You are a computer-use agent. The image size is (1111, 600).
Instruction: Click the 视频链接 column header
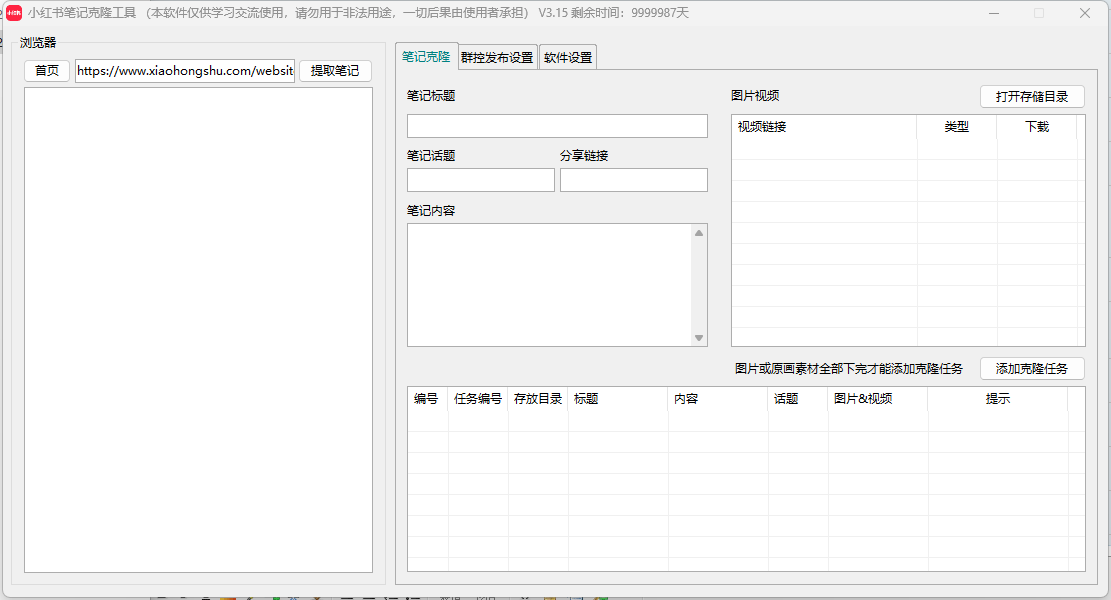(x=825, y=127)
